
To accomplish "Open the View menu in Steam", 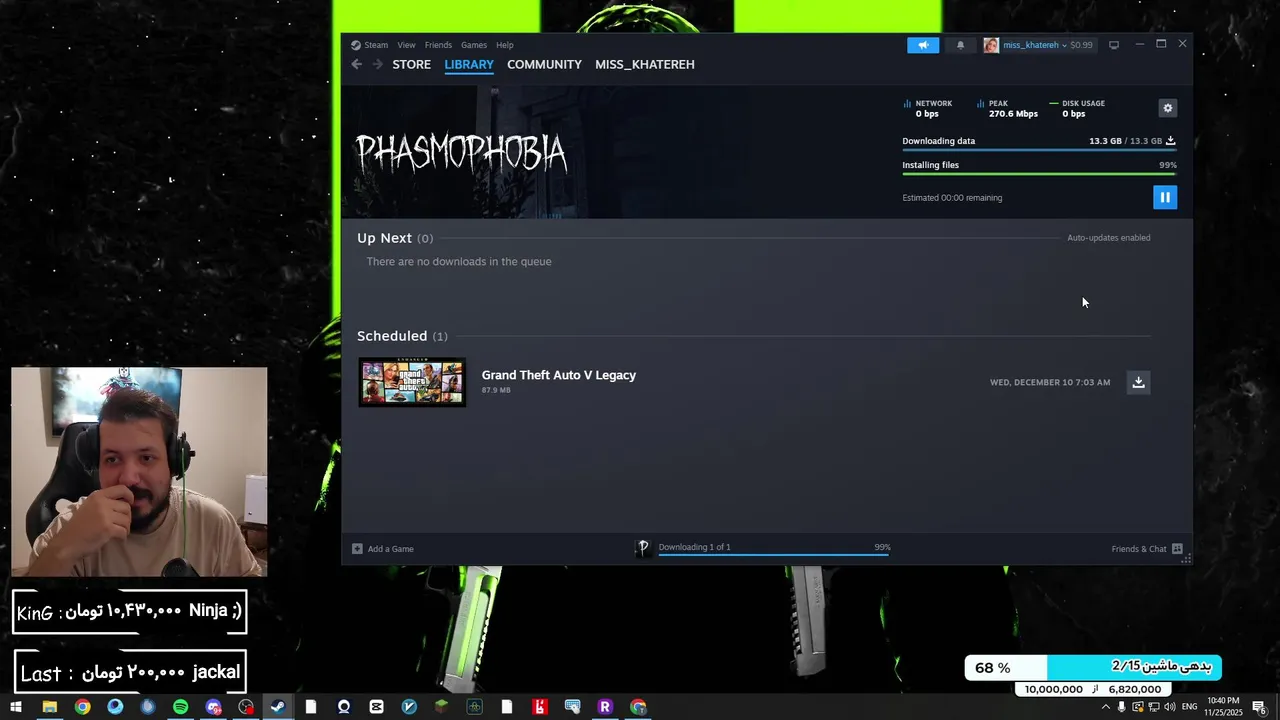I will coord(406,45).
